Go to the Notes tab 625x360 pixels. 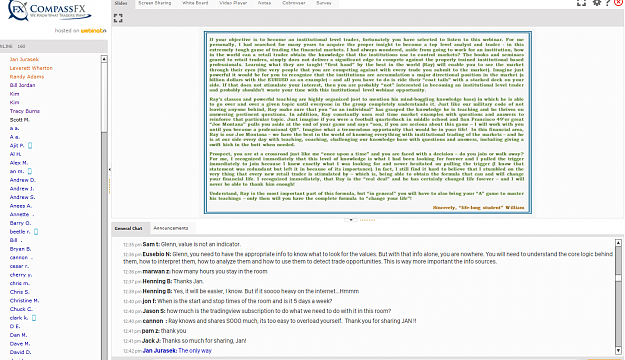pos(264,3)
